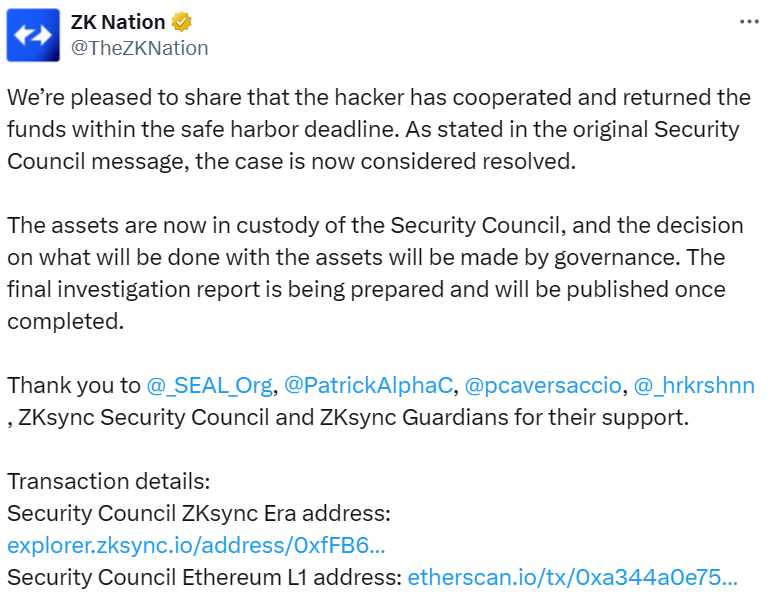
Task: Click the final investigation report sentence
Action: [366, 289]
